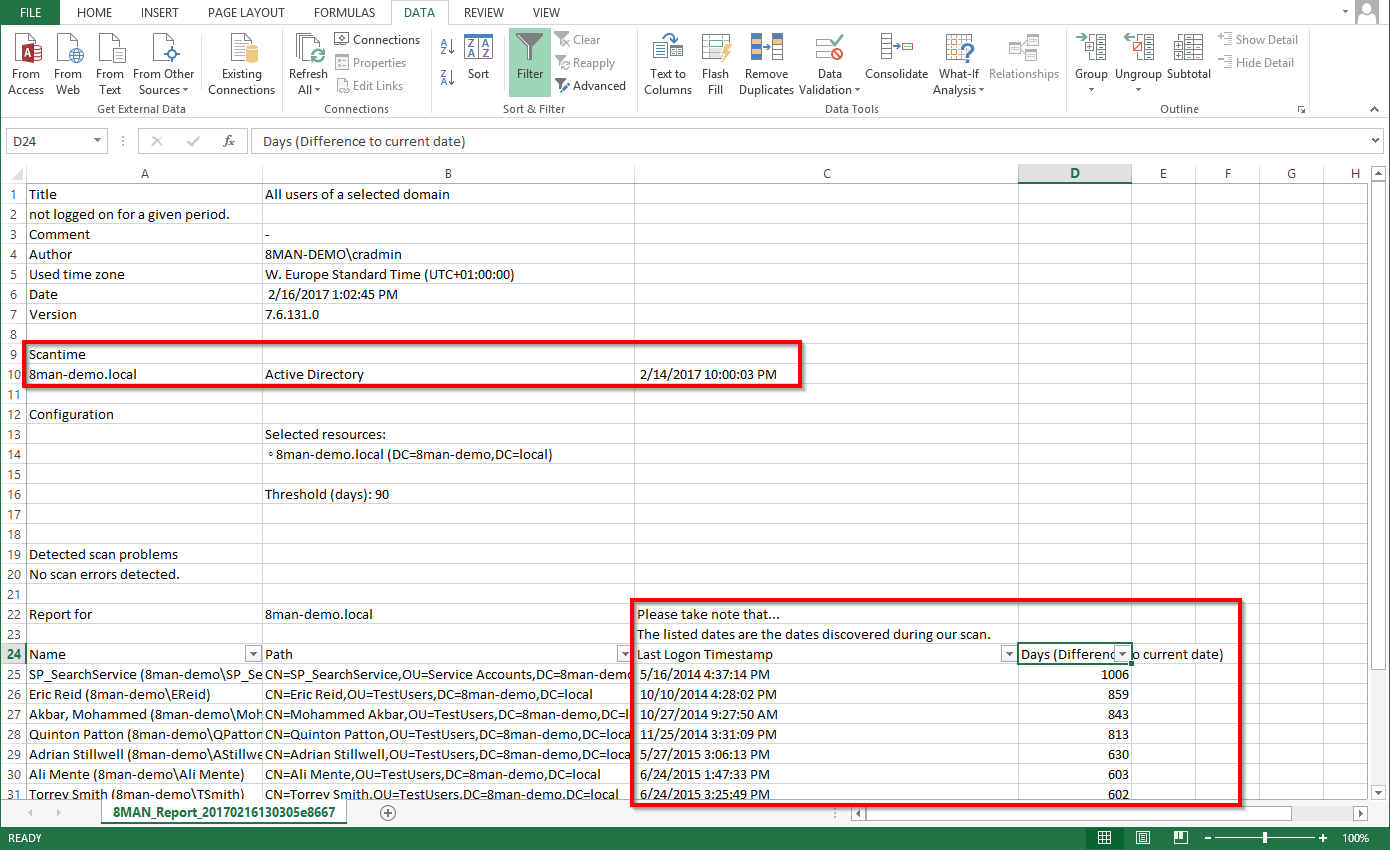
Task: Switch to Normal view in status bar
Action: (1104, 837)
